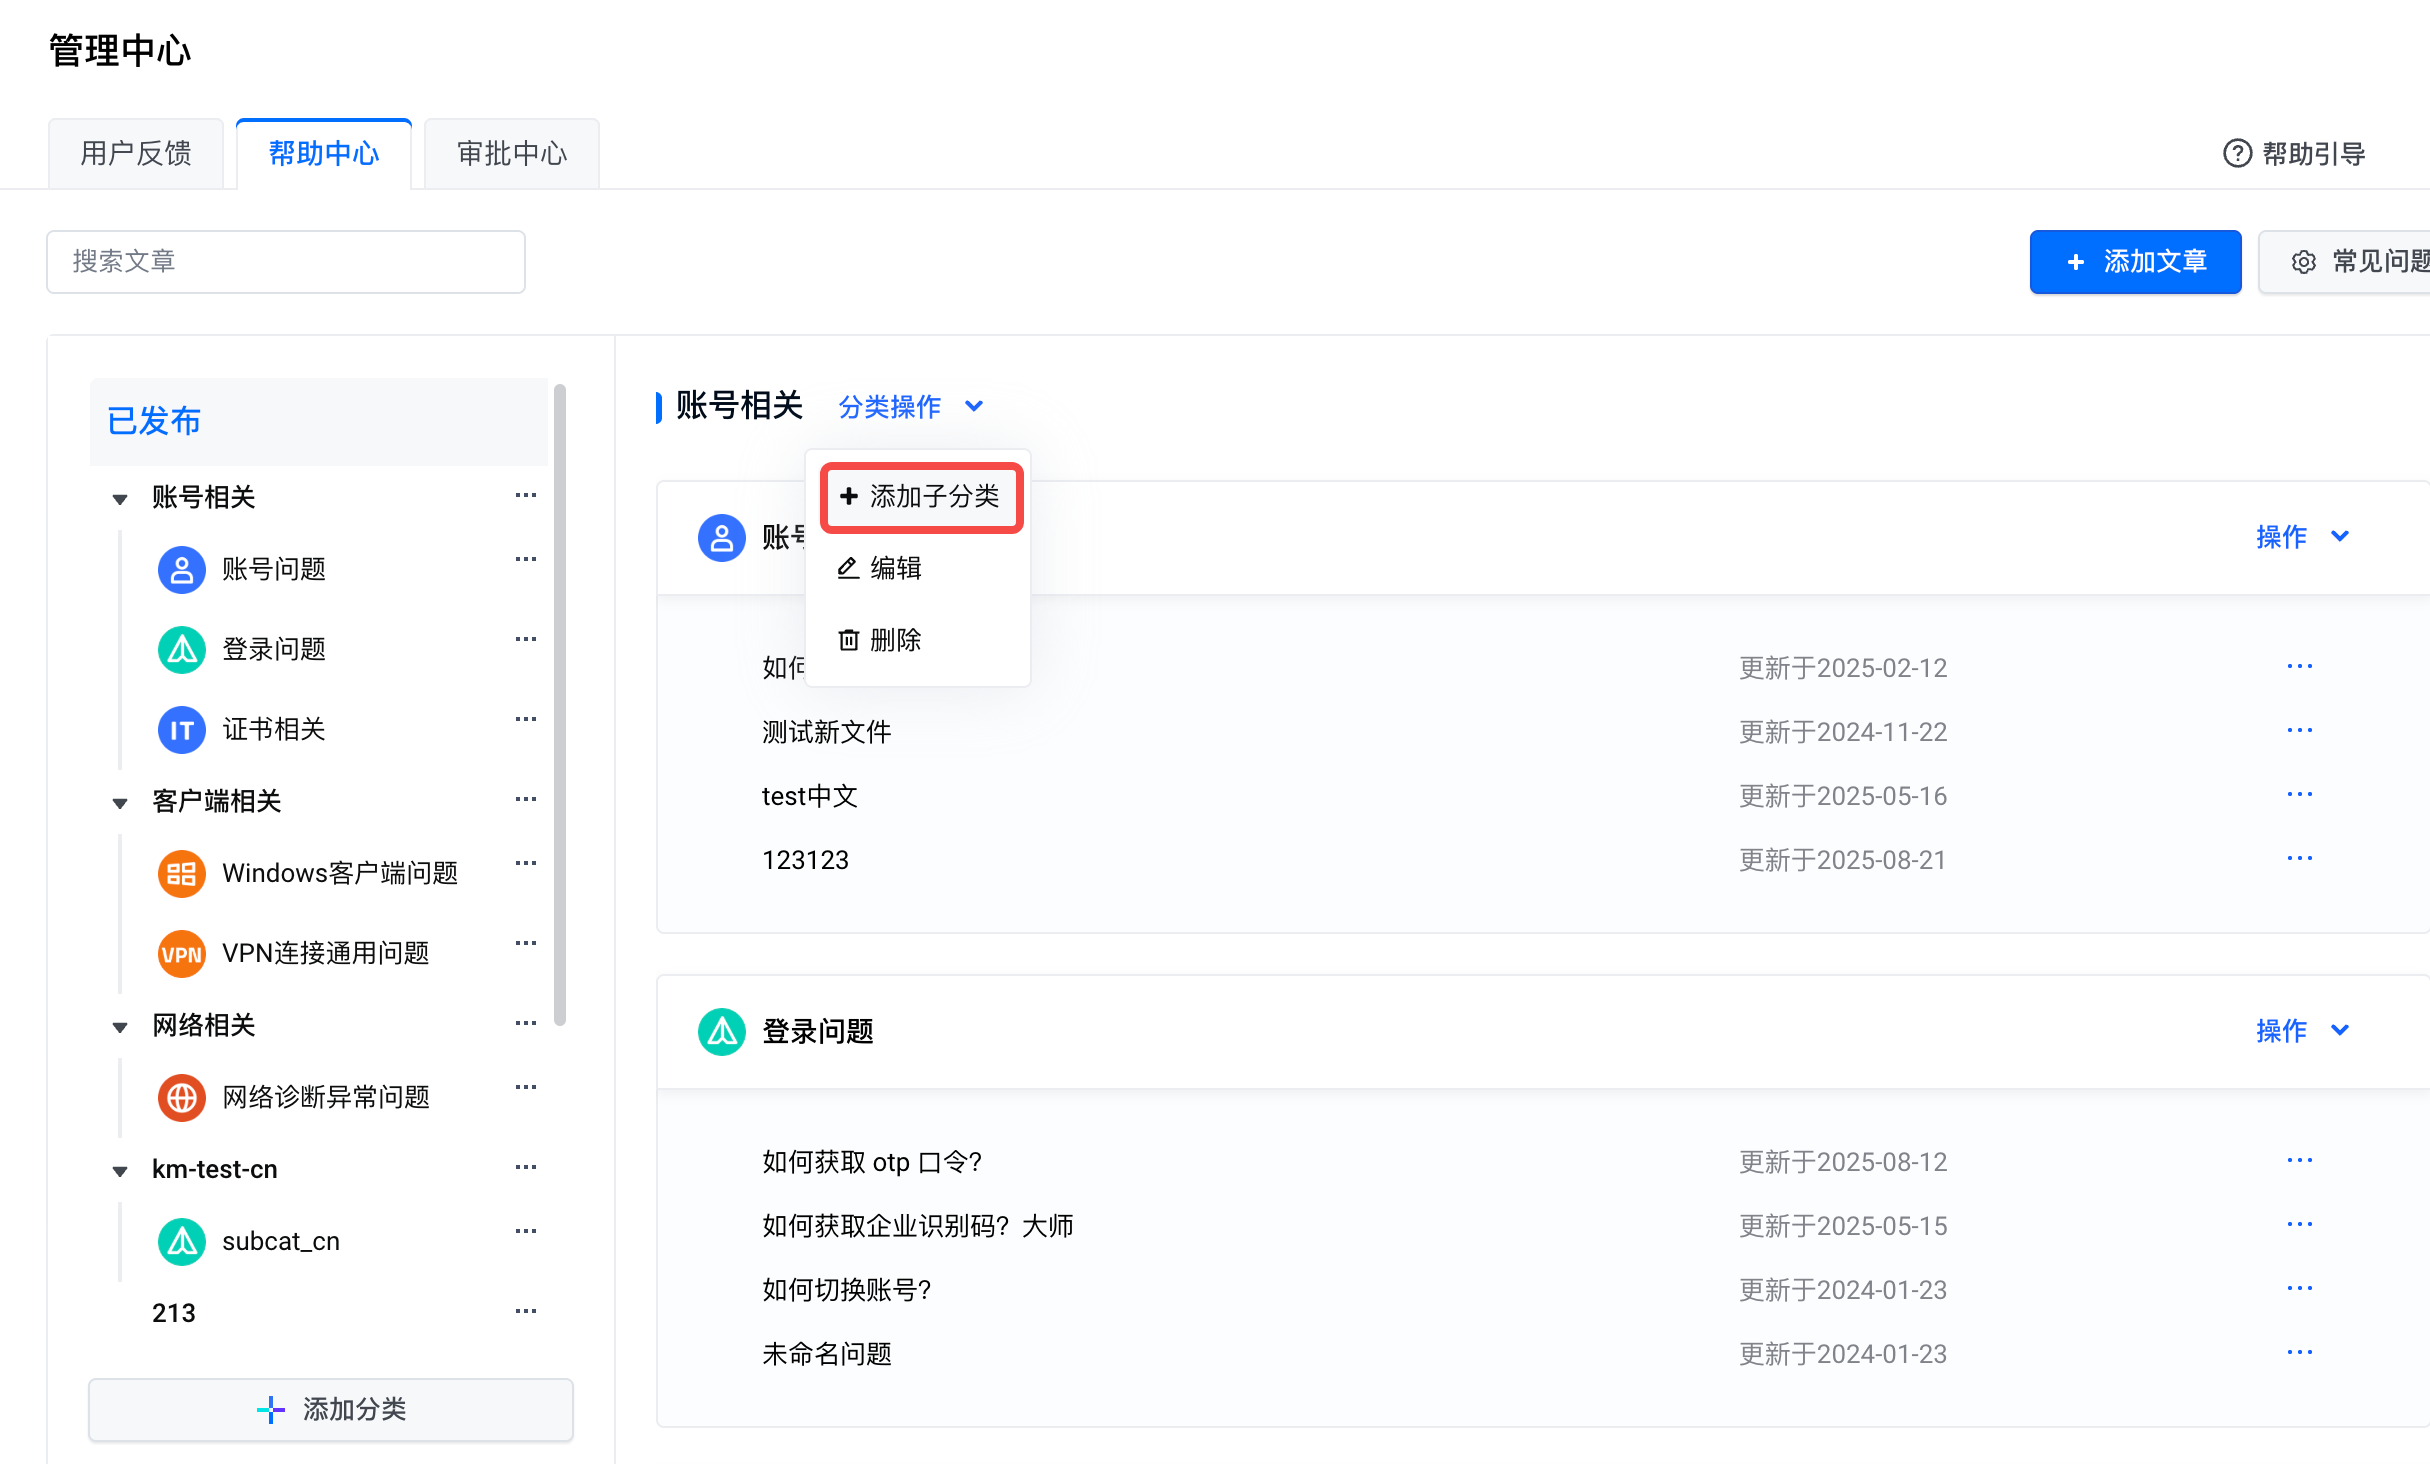The height and width of the screenshot is (1464, 2430).
Task: Click the globe icon for 网络诊断异常问题
Action: click(181, 1098)
